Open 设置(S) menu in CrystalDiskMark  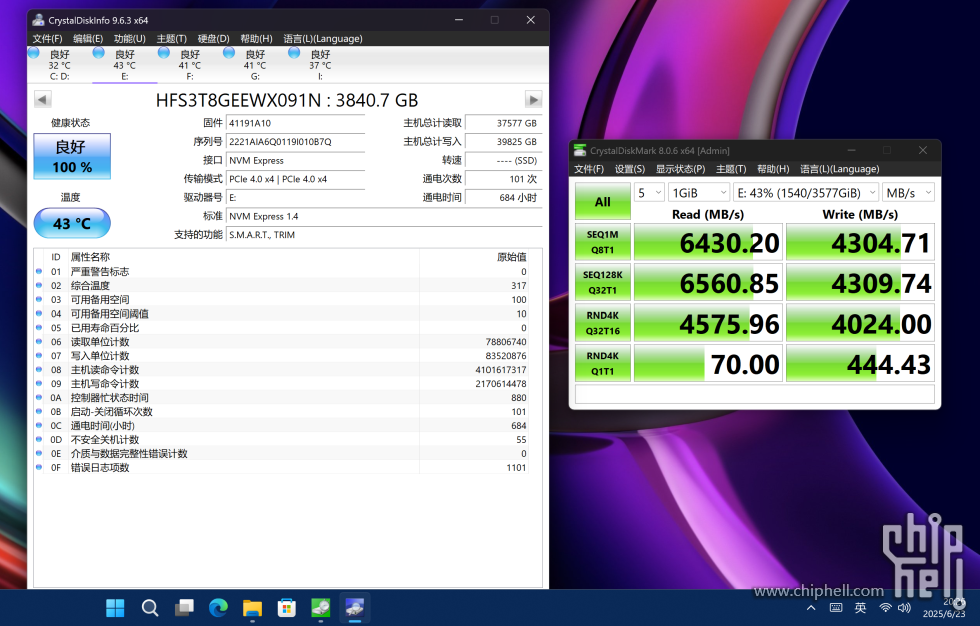point(629,169)
